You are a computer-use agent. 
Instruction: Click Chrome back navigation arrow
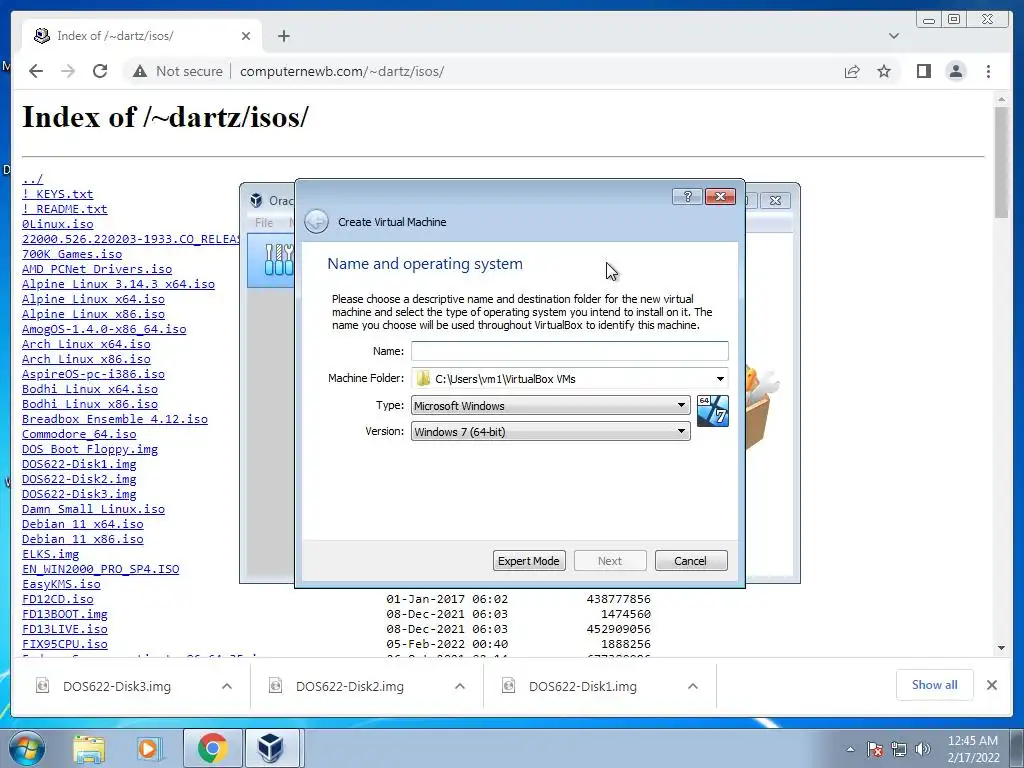point(36,71)
